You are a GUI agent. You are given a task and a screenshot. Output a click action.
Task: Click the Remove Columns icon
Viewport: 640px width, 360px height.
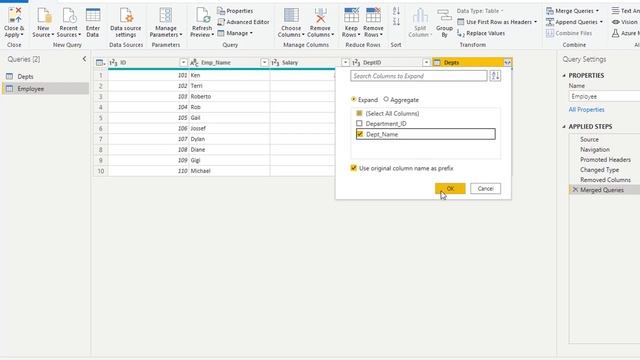320,16
